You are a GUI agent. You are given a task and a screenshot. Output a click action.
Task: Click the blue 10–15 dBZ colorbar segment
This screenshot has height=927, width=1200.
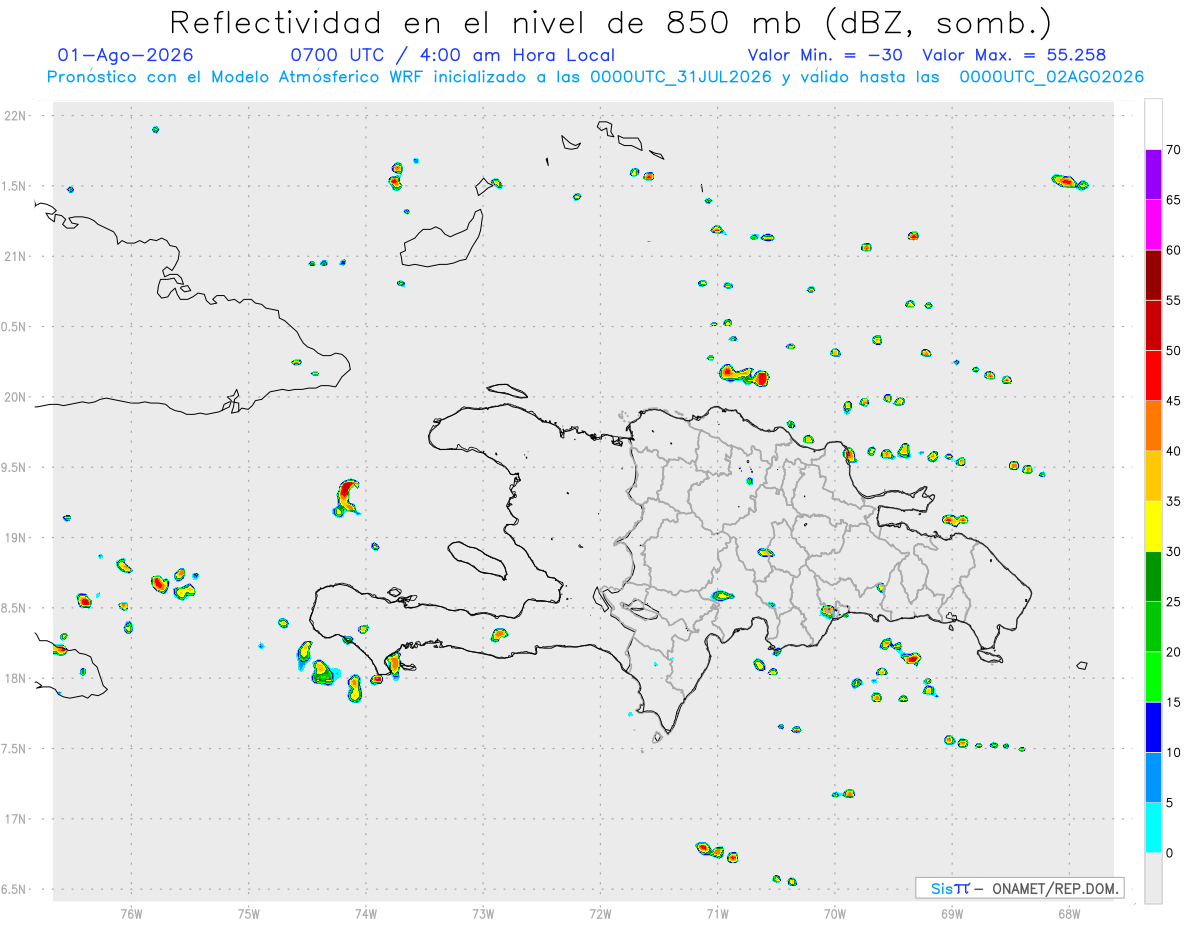coord(1153,727)
